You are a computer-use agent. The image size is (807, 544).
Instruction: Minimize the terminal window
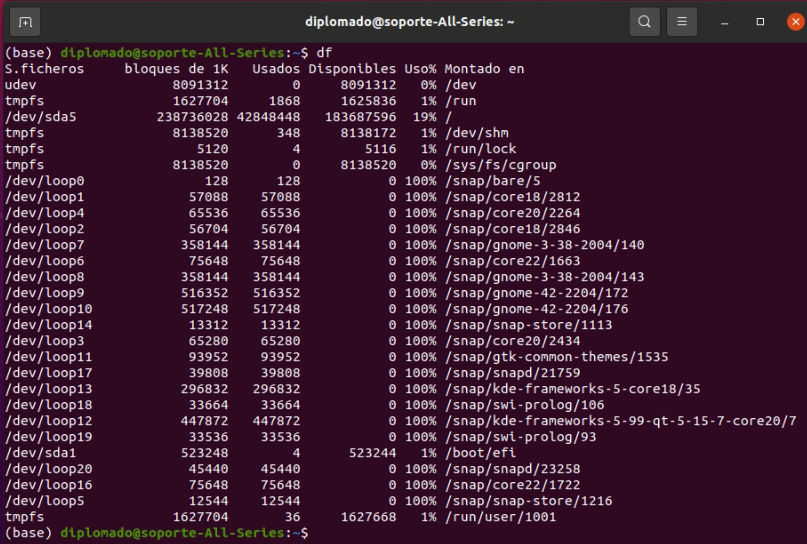click(x=725, y=22)
